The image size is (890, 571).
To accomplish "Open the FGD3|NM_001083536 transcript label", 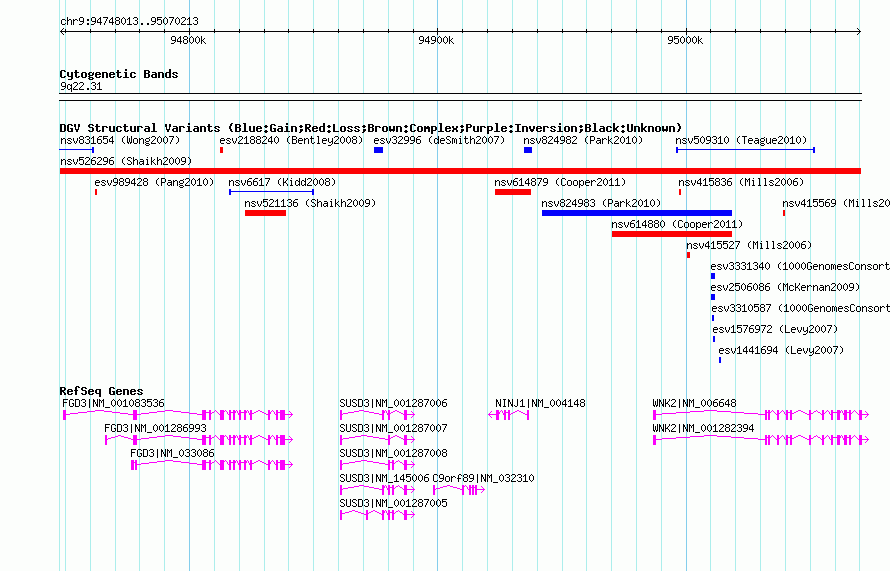I will [x=114, y=403].
